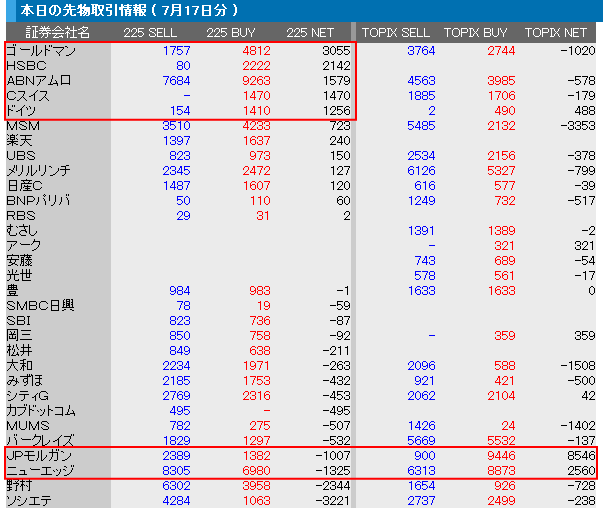Select the シティG row name
The width and height of the screenshot is (603, 510).
(x=27, y=395)
